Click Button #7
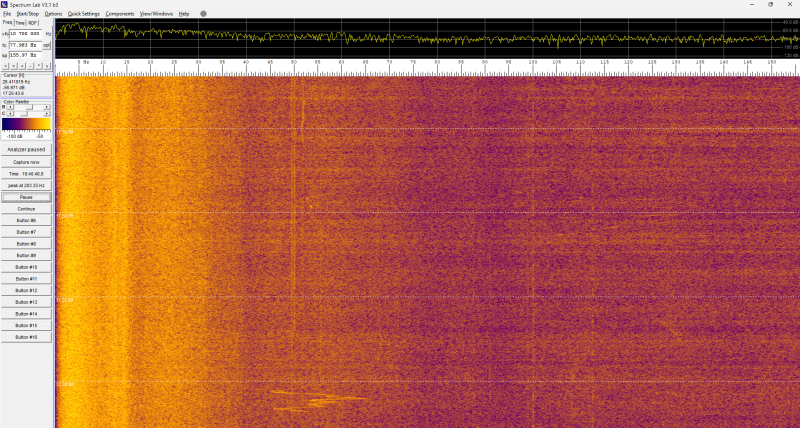The width and height of the screenshot is (800, 428). [x=27, y=232]
